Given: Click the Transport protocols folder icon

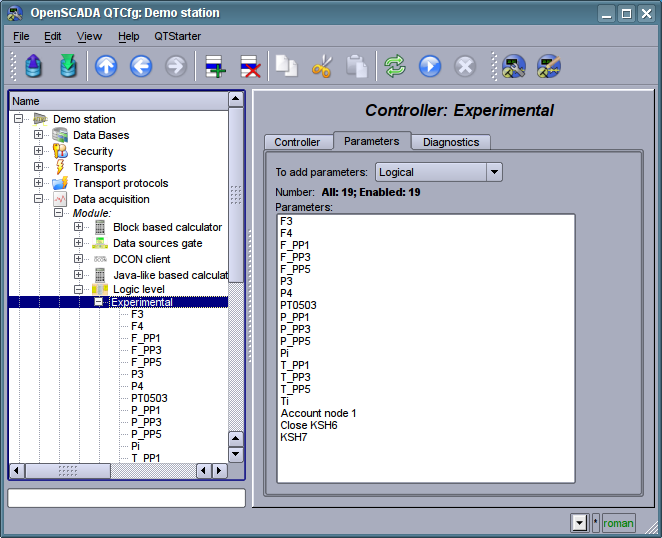Looking at the screenshot, I should 60,183.
